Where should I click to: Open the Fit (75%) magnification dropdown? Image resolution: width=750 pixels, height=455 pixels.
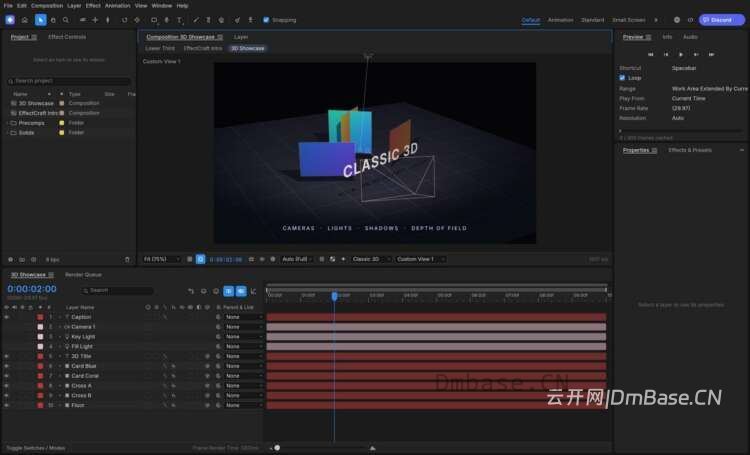click(162, 259)
